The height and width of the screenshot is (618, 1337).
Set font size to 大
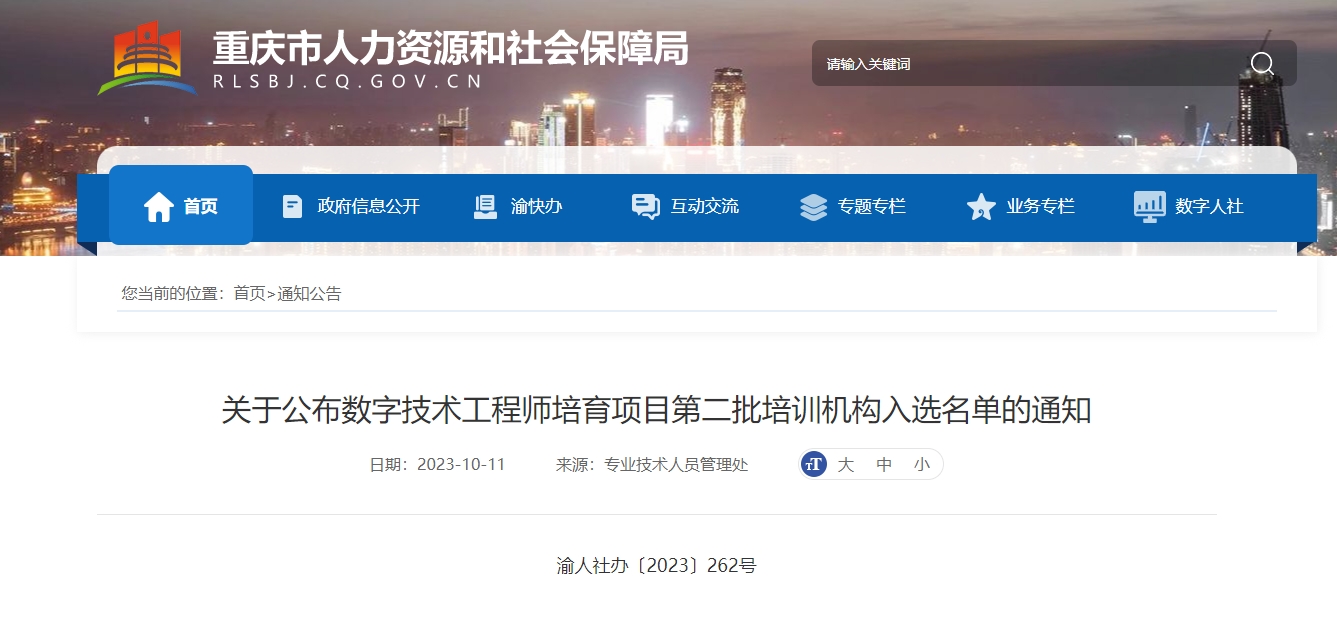point(846,464)
